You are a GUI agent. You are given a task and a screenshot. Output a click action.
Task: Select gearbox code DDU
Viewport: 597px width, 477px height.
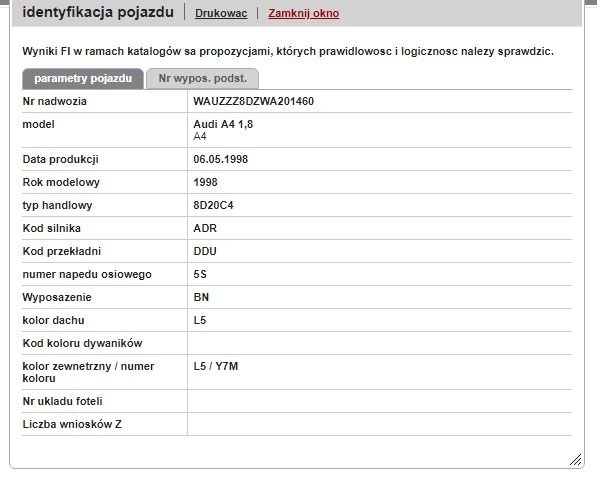[x=205, y=251]
